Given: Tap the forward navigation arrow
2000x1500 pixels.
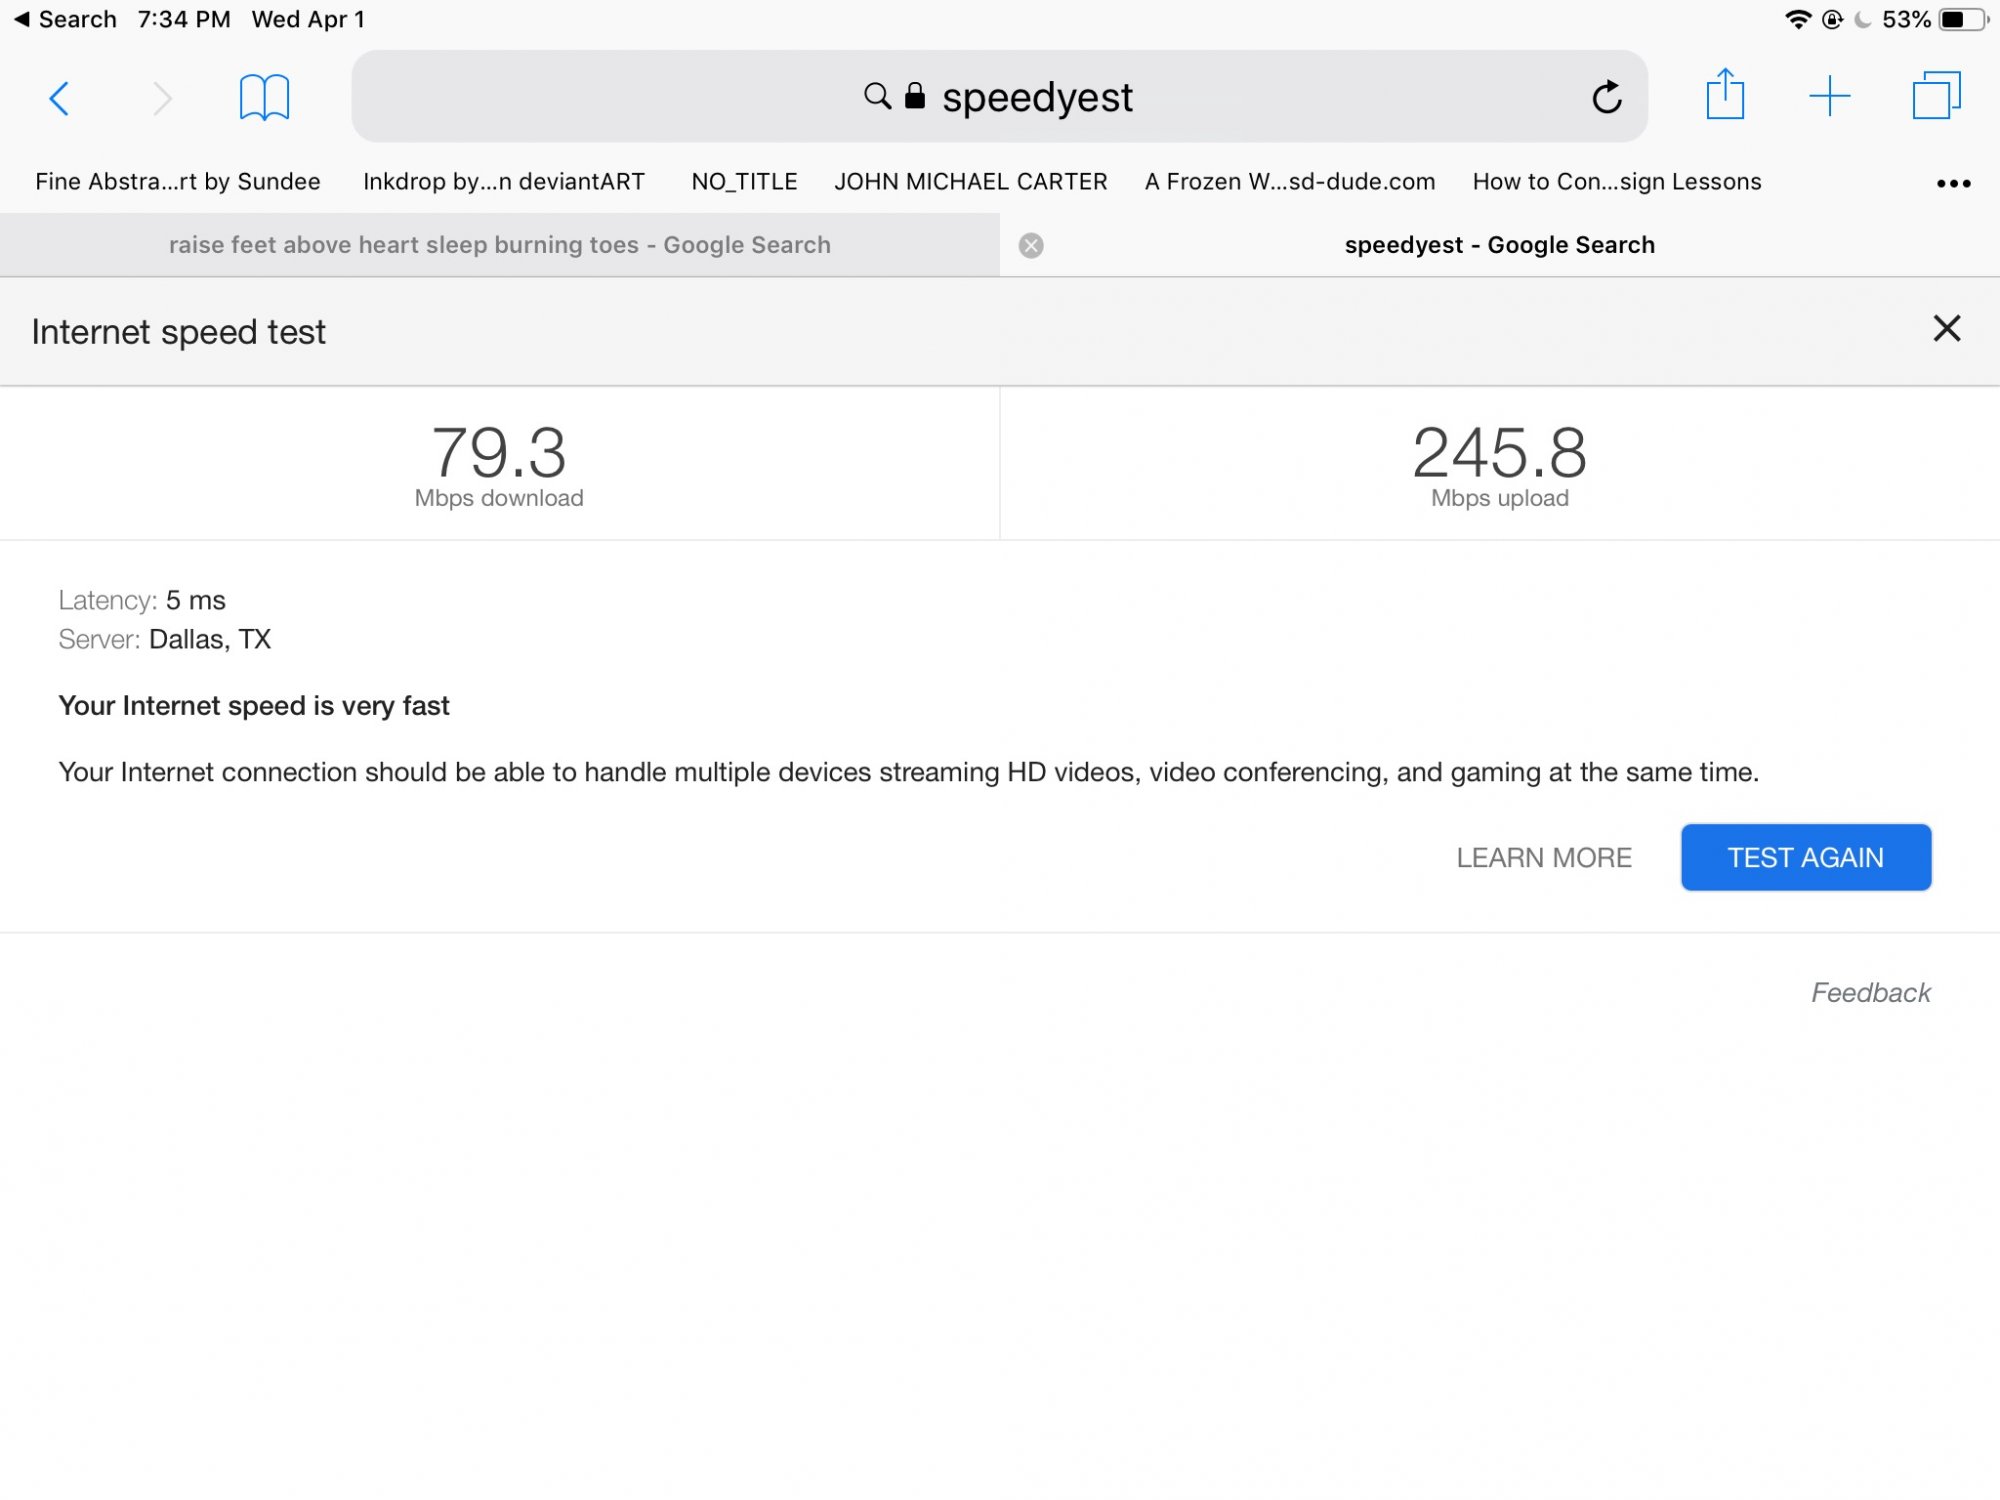Looking at the screenshot, I should pos(162,98).
